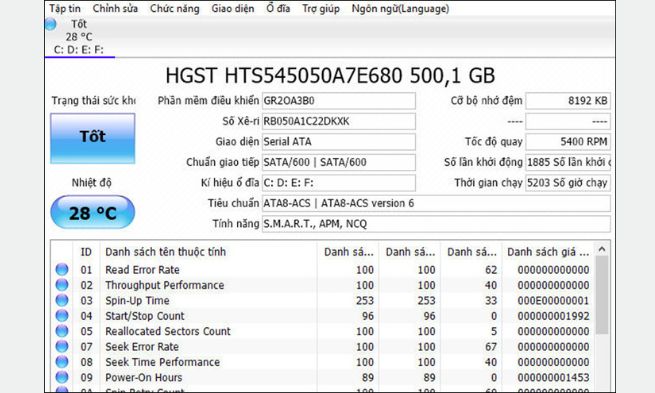Click status orb for Power-On Hours
Image resolution: width=655 pixels, height=393 pixels.
point(62,377)
